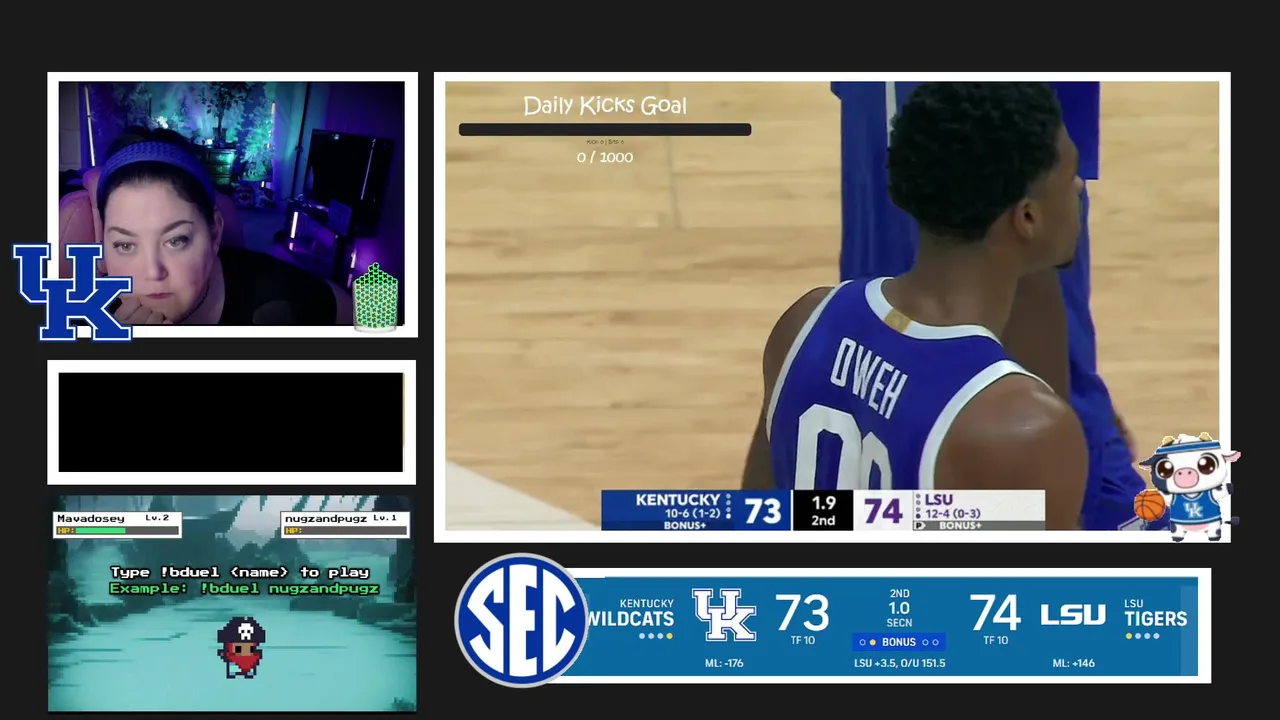Click LSU's score 74 in bottom scoreboard
1280x720 pixels.
pos(995,613)
